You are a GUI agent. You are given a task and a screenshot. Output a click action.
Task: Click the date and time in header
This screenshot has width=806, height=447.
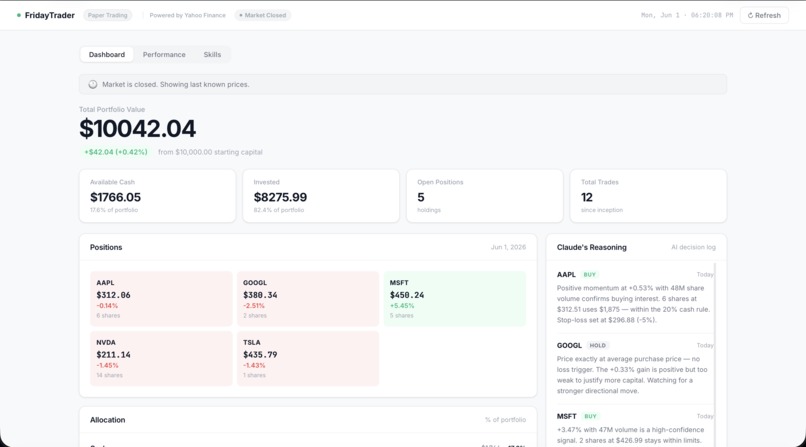[687, 15]
